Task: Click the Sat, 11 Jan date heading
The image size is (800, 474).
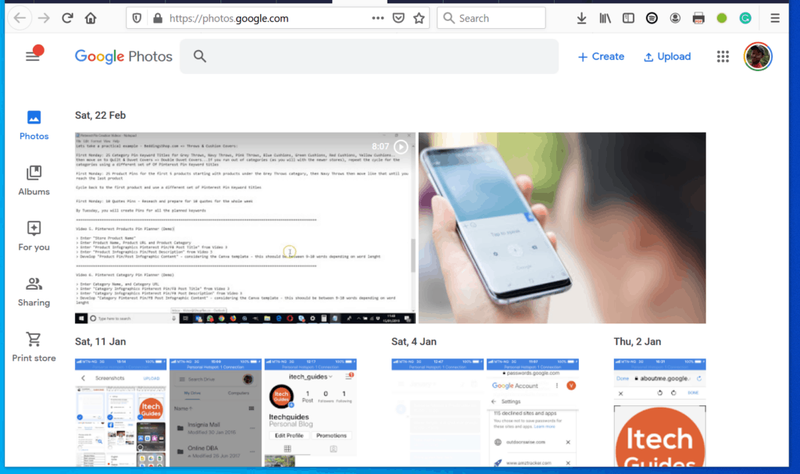Action: coord(100,341)
